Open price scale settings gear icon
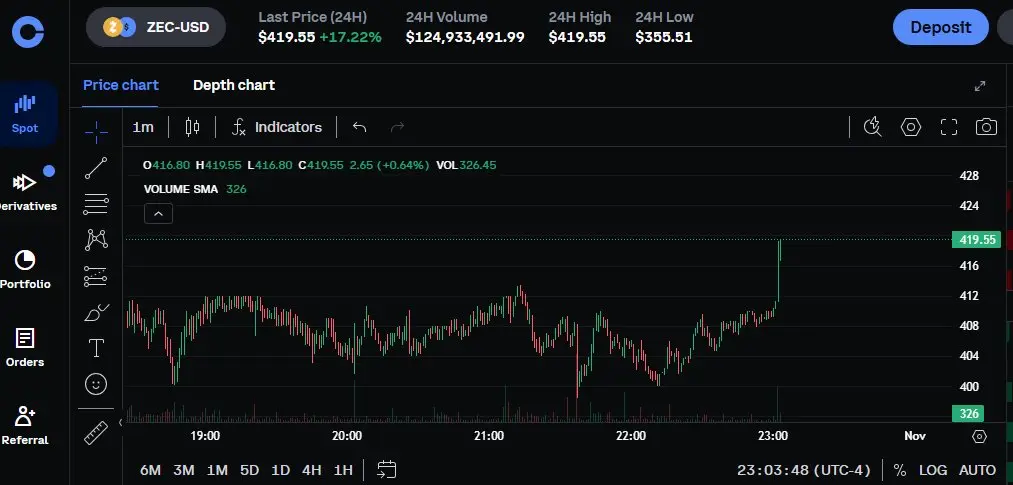The image size is (1013, 485). [x=979, y=437]
